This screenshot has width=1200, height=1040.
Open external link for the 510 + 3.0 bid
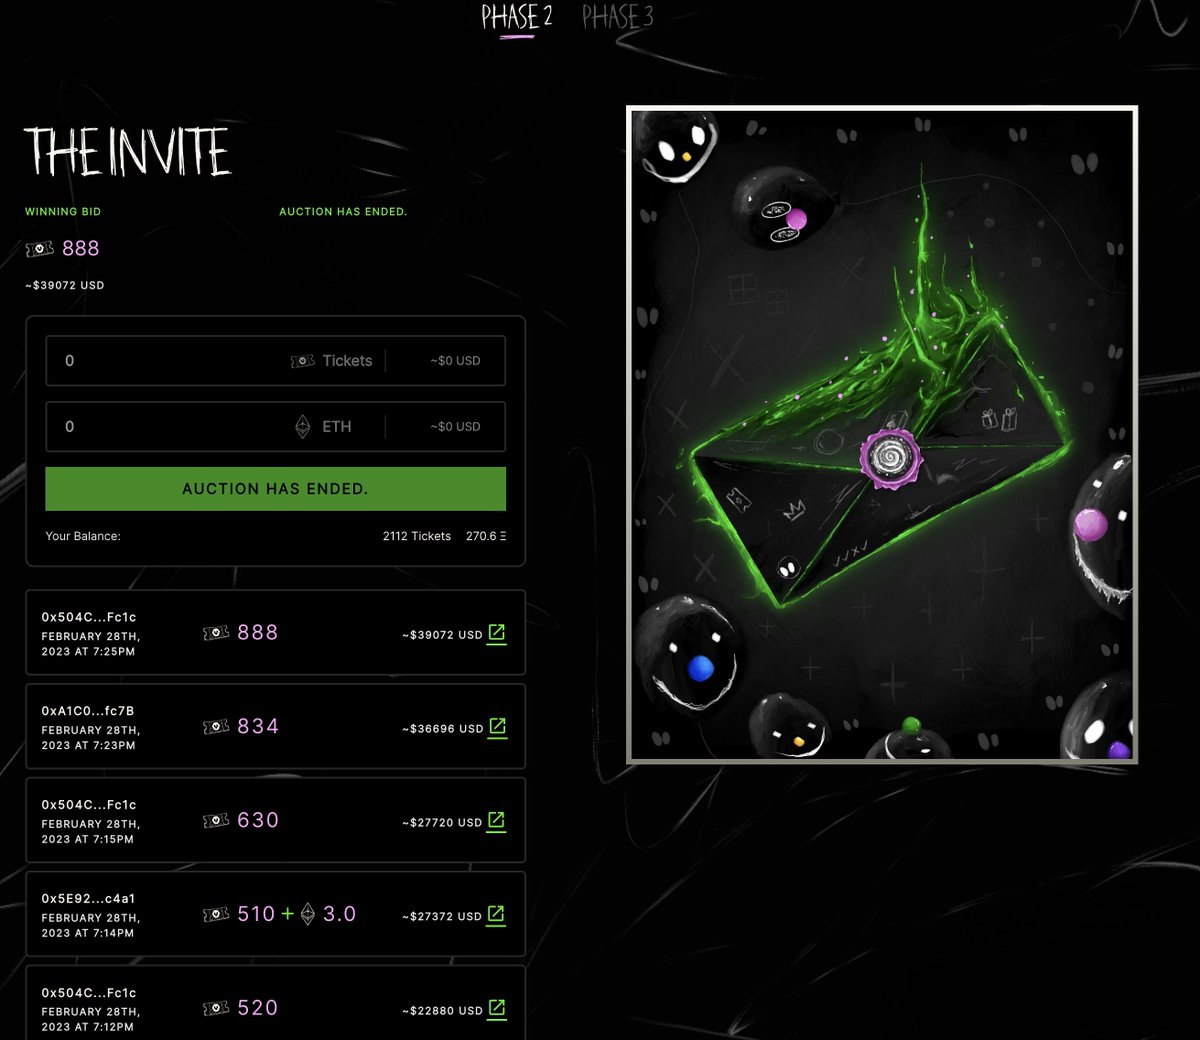(x=497, y=915)
